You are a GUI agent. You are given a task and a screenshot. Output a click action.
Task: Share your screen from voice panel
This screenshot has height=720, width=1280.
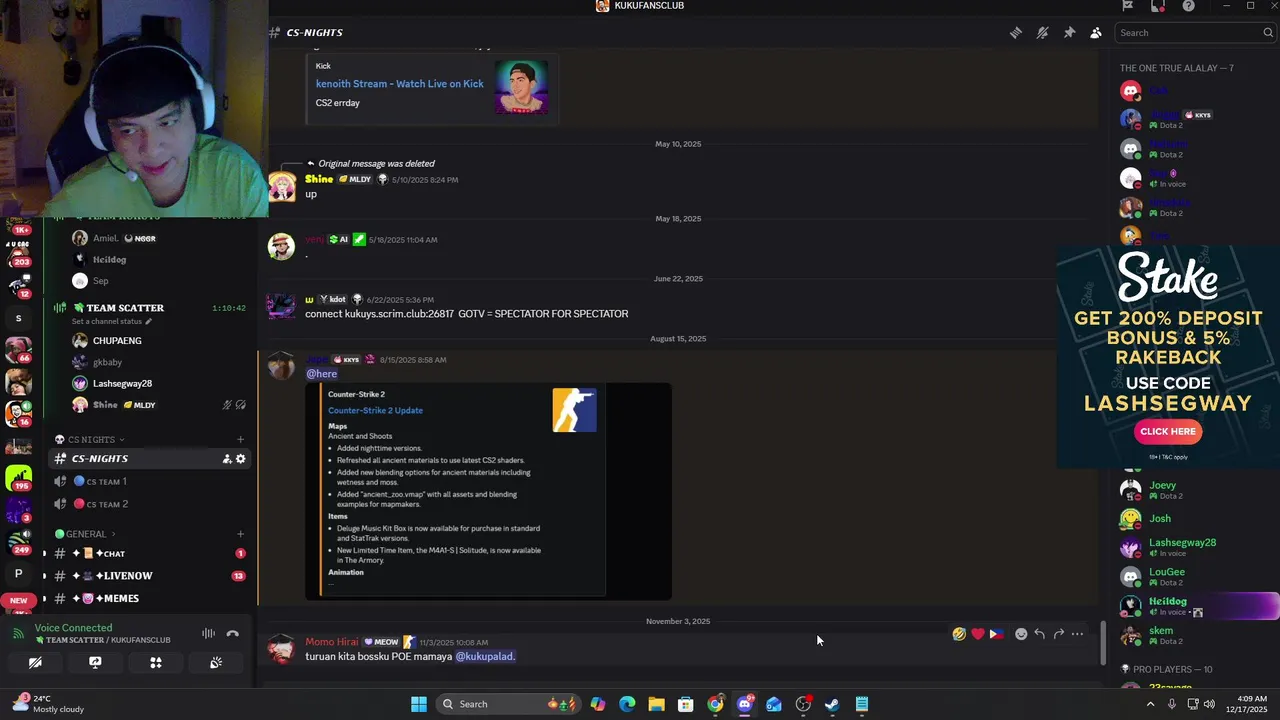[x=95, y=663]
